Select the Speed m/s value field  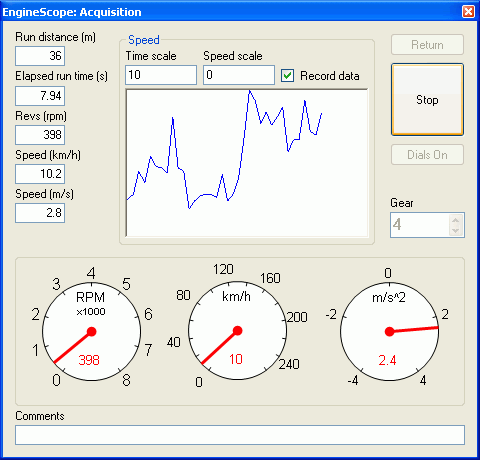pos(40,213)
